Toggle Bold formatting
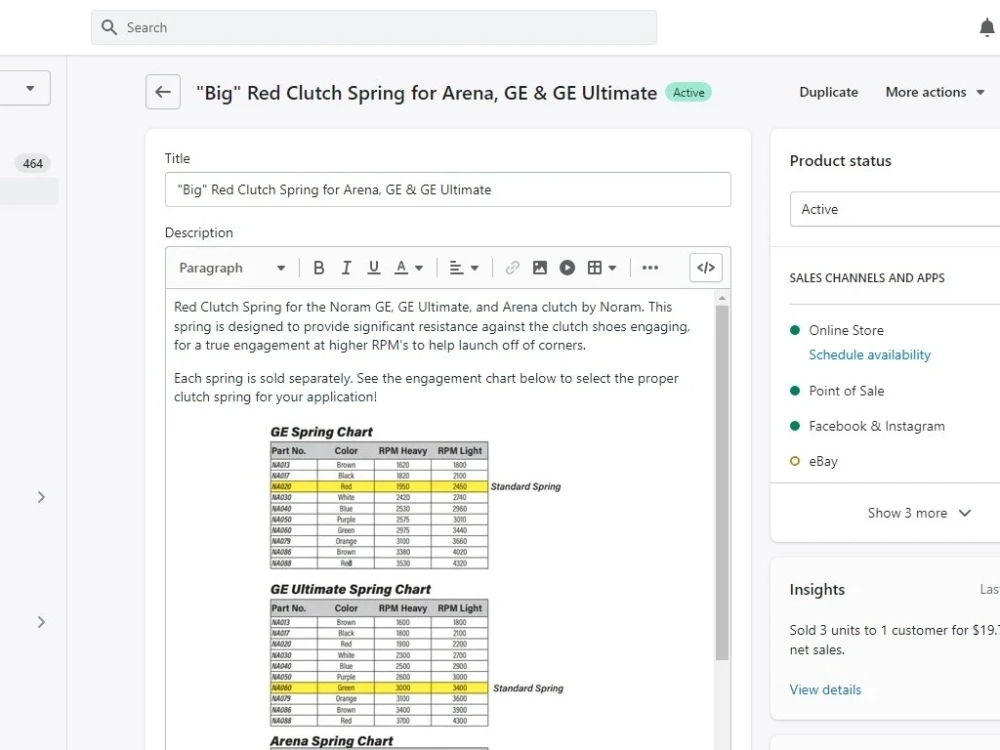This screenshot has height=750, width=1000. pos(319,268)
